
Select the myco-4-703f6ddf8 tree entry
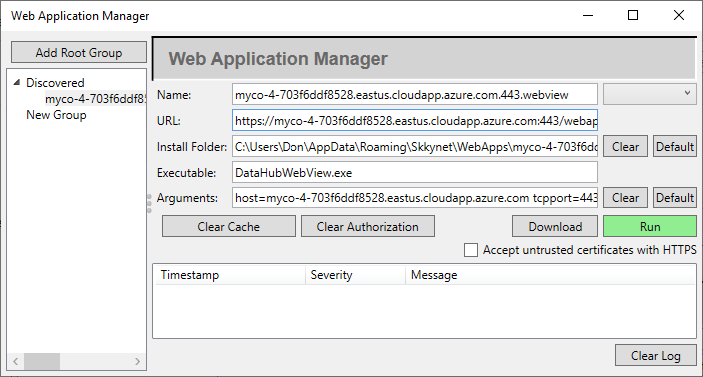pos(95,99)
